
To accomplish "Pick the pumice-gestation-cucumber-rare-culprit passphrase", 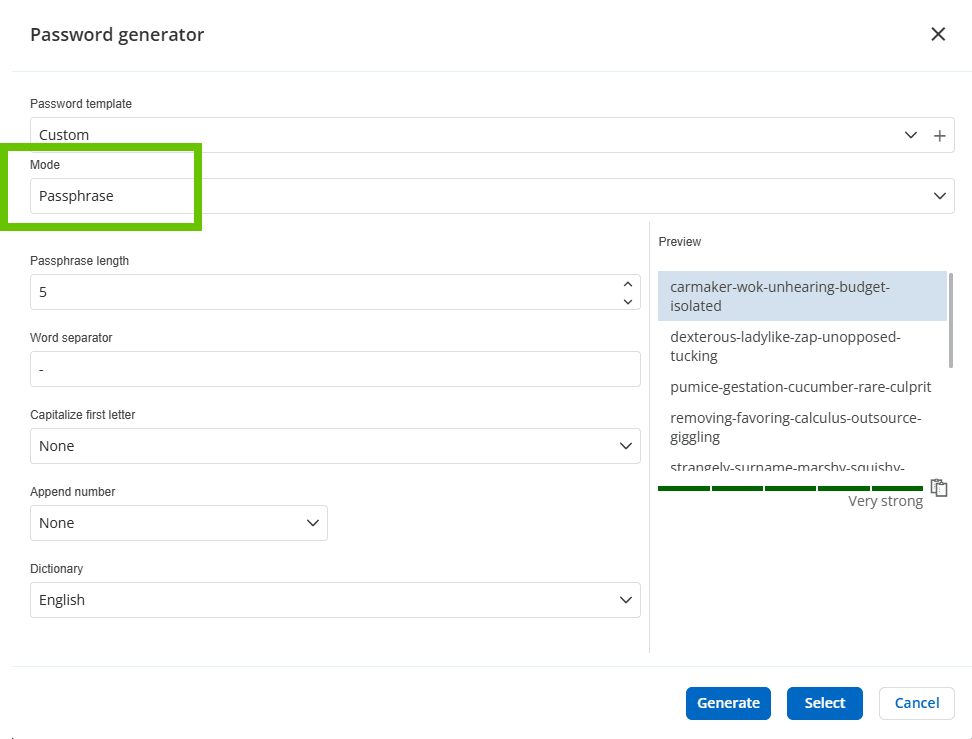I will click(801, 387).
